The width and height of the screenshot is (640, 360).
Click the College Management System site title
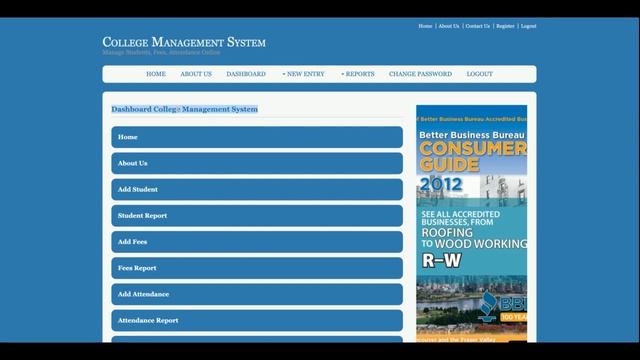184,42
